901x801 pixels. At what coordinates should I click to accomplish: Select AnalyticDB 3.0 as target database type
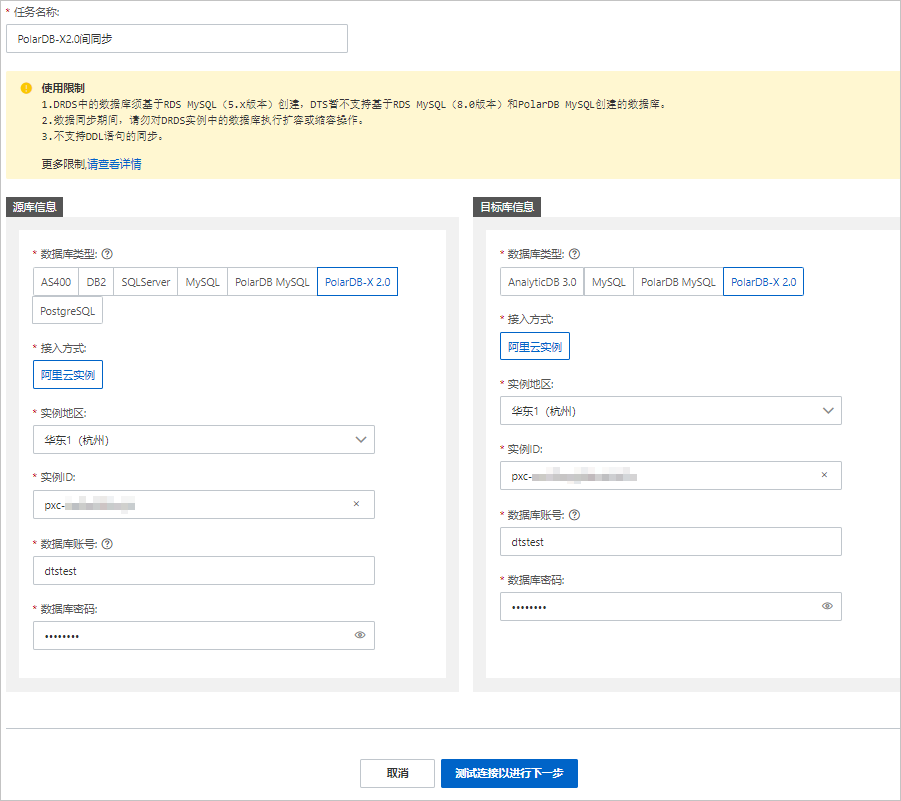(542, 282)
